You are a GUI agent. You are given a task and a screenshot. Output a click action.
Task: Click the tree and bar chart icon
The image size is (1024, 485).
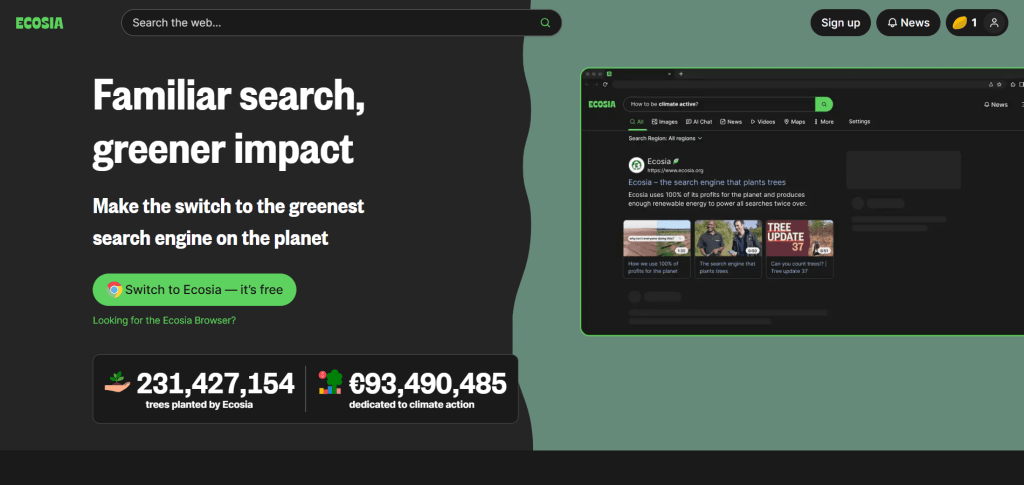(x=330, y=383)
